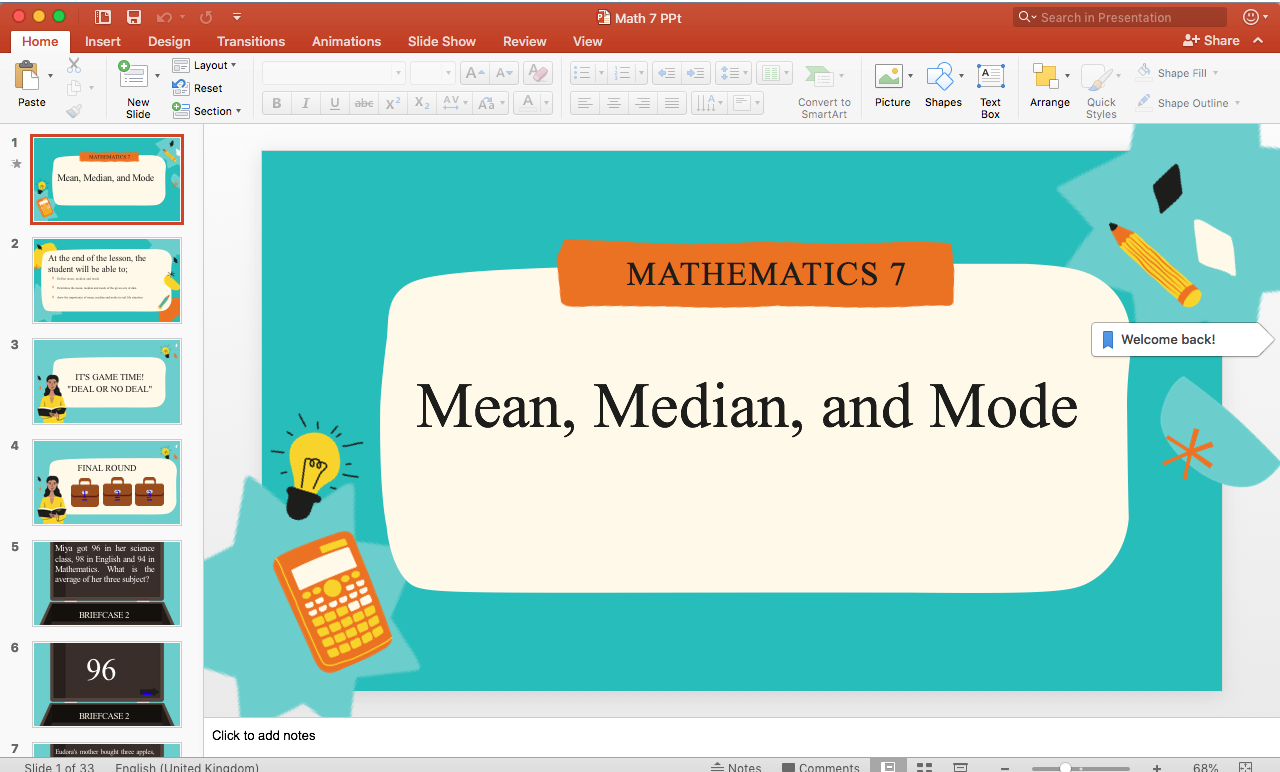Adjust the zoom slider in status bar
Viewport: 1280px width, 772px height.
click(x=1066, y=767)
